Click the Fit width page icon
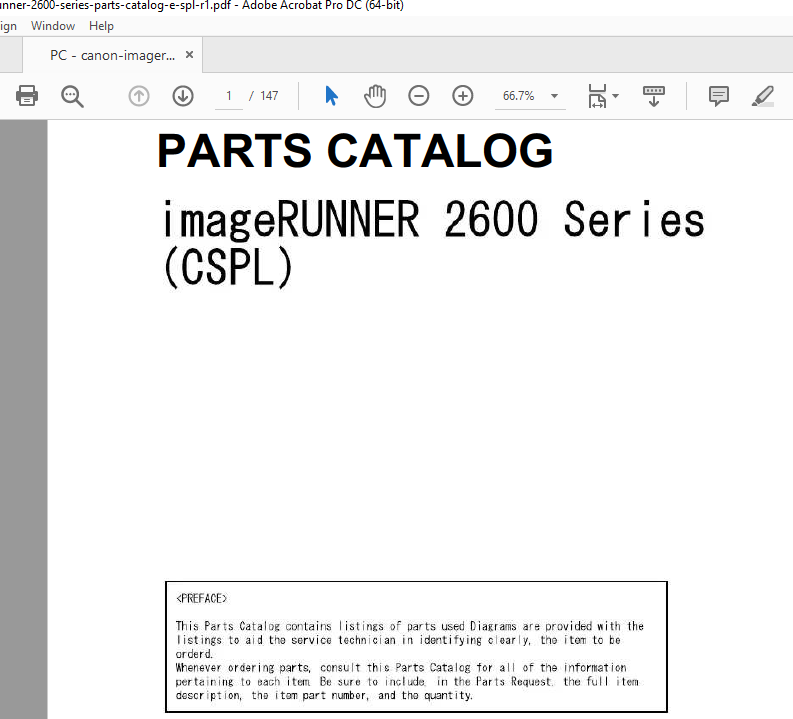This screenshot has width=793, height=719. pyautogui.click(x=597, y=96)
